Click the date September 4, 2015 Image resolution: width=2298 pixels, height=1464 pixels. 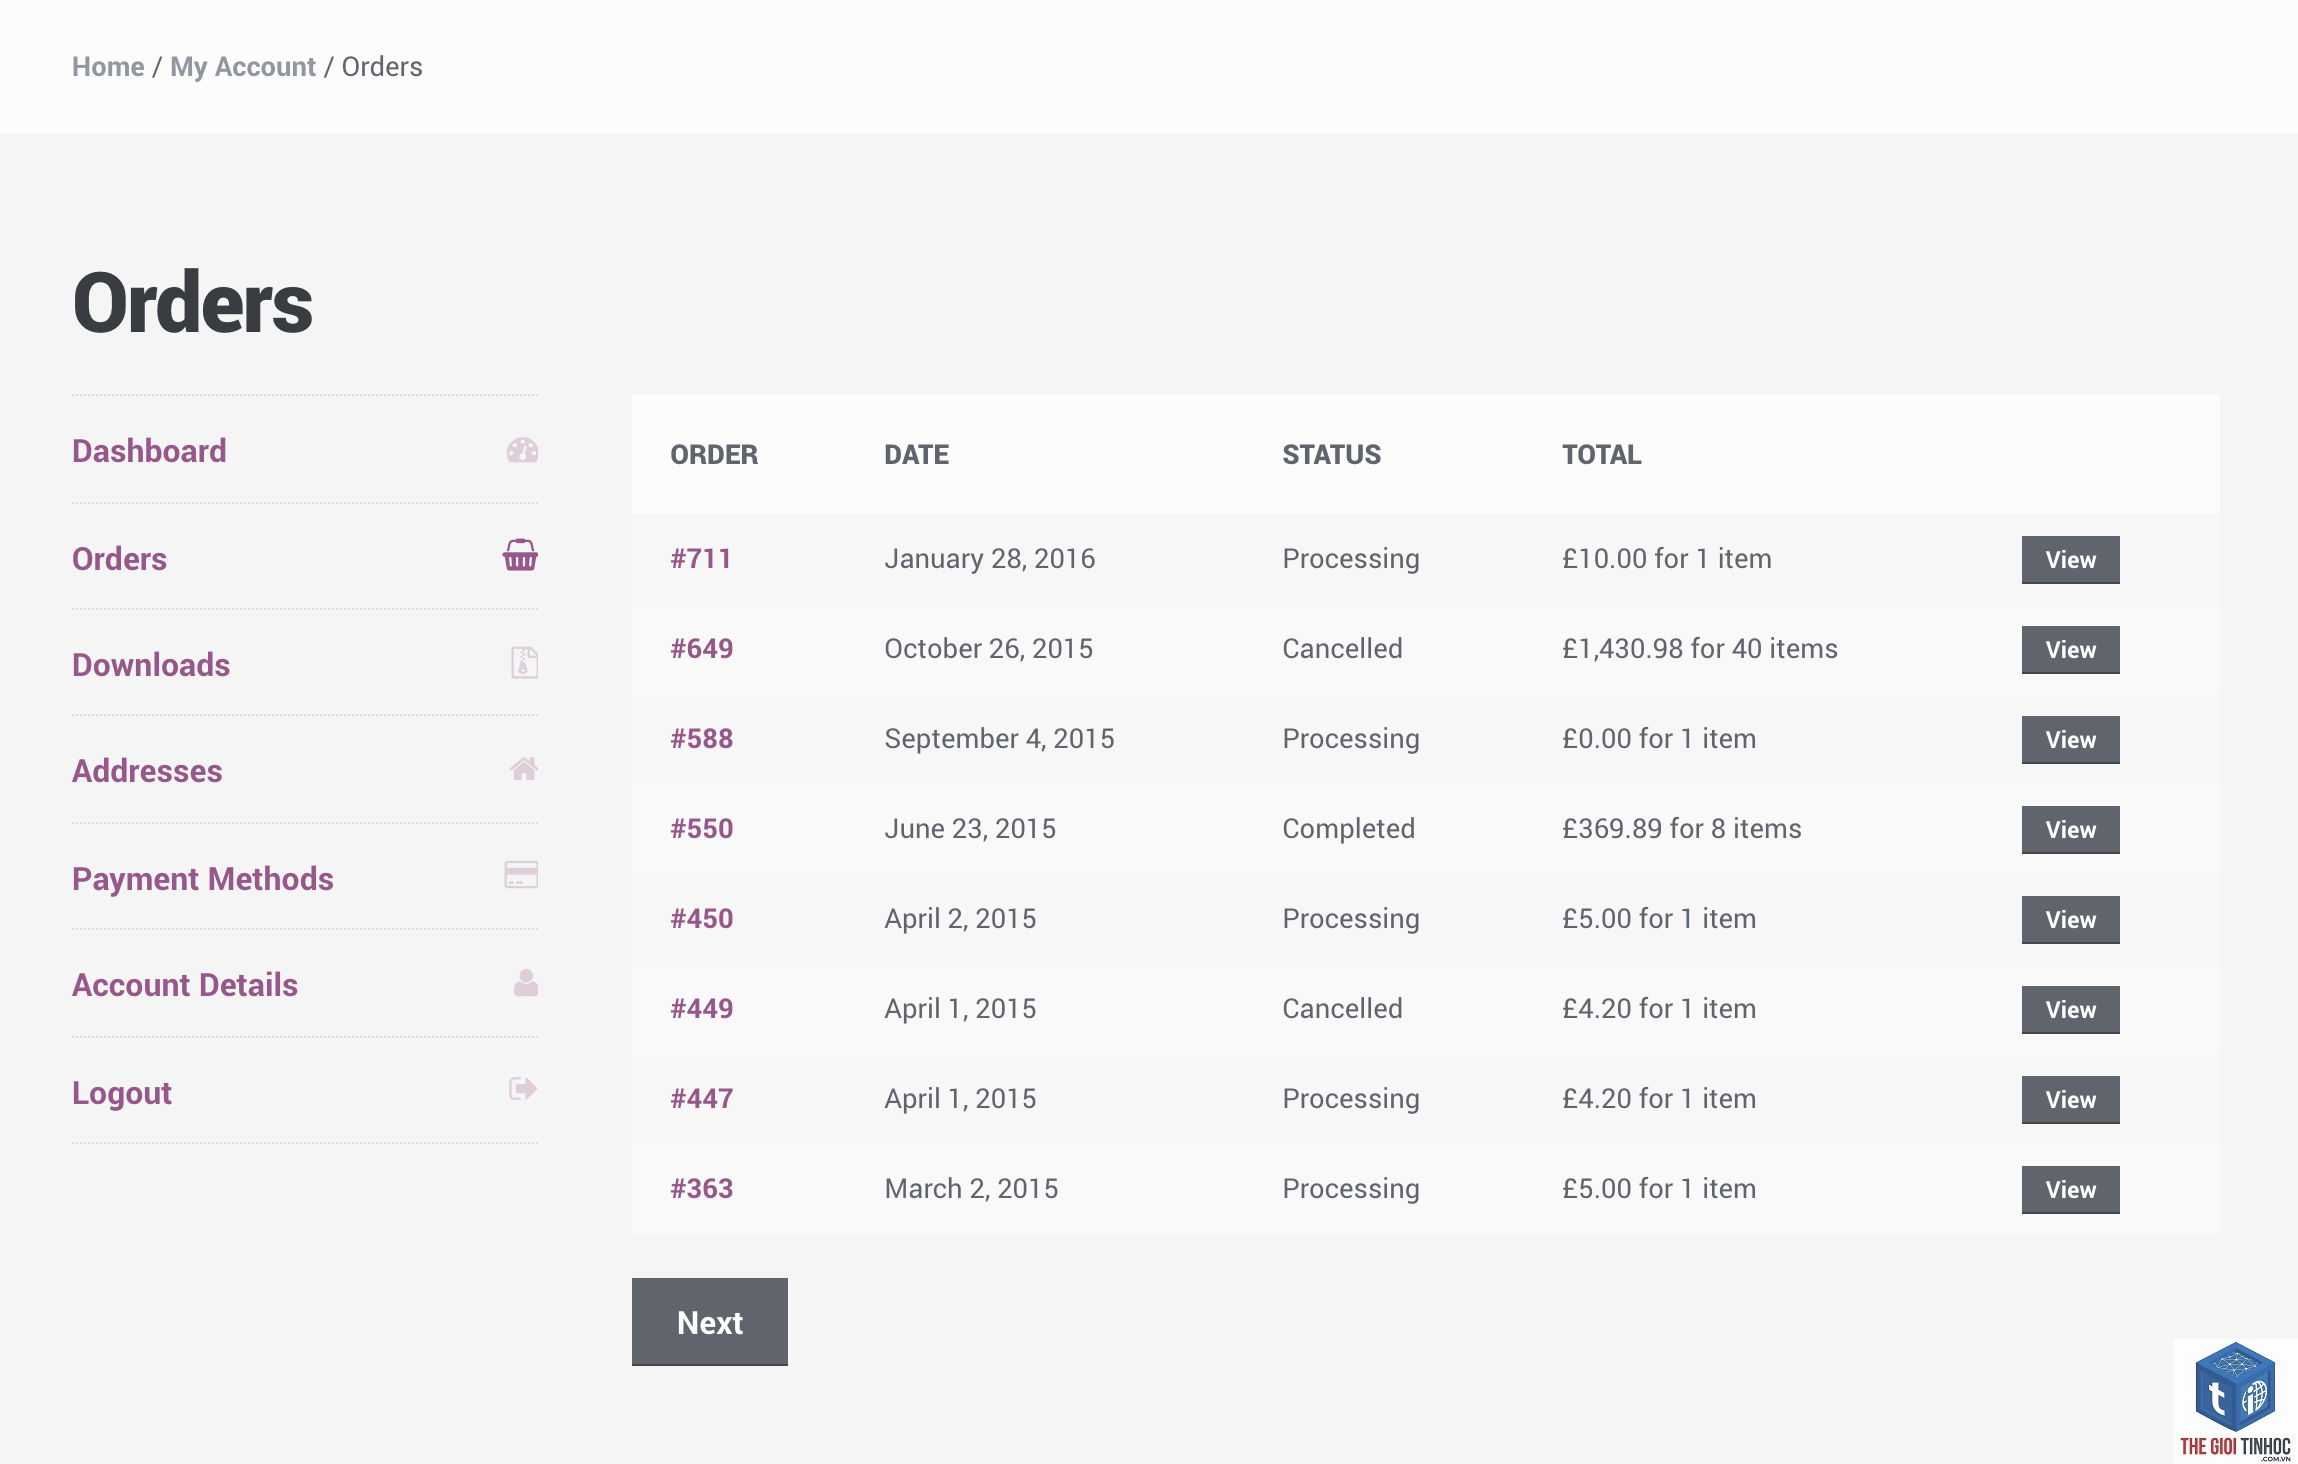[1000, 739]
